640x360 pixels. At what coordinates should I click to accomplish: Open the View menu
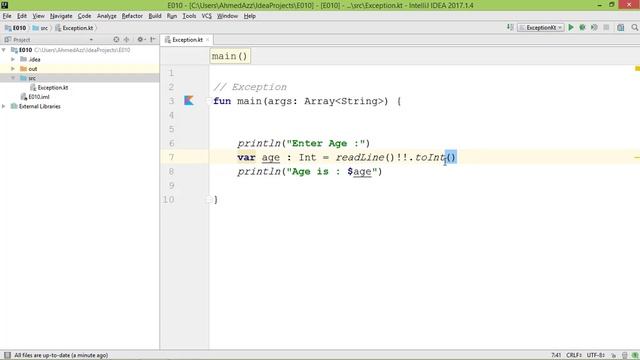tap(38, 16)
